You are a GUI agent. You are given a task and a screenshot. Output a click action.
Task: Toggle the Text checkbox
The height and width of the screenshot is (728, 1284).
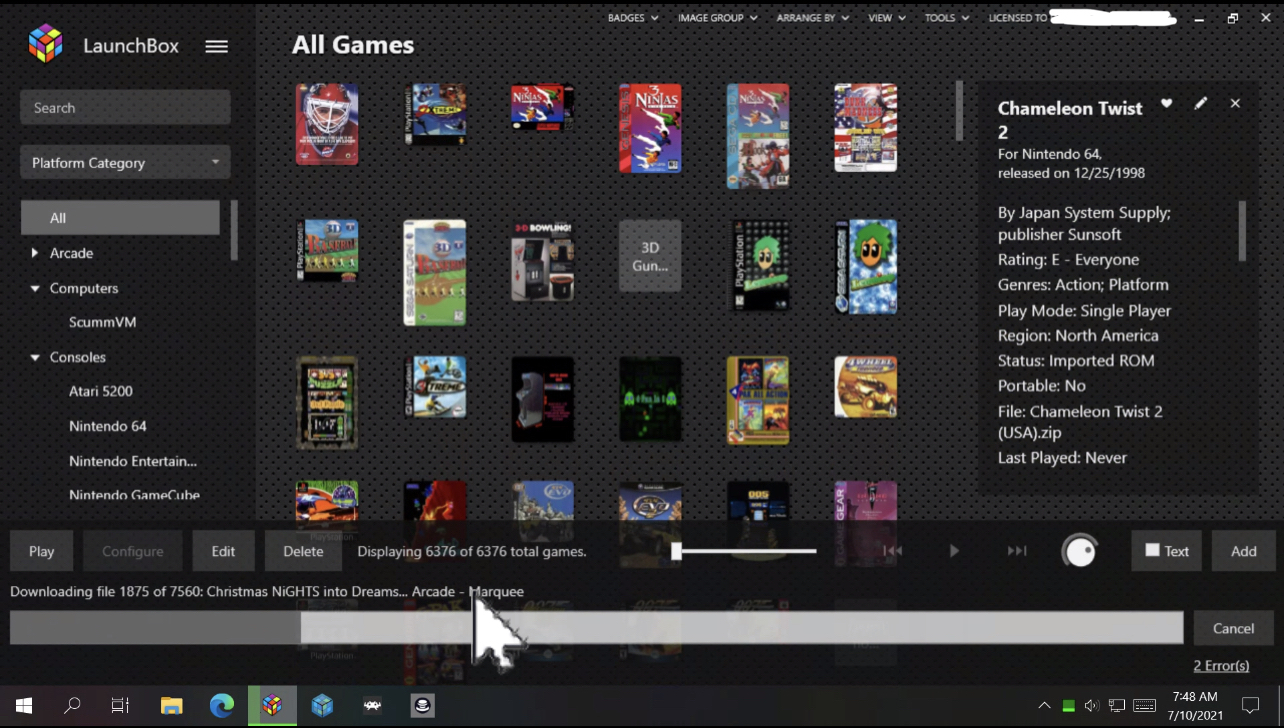1152,550
